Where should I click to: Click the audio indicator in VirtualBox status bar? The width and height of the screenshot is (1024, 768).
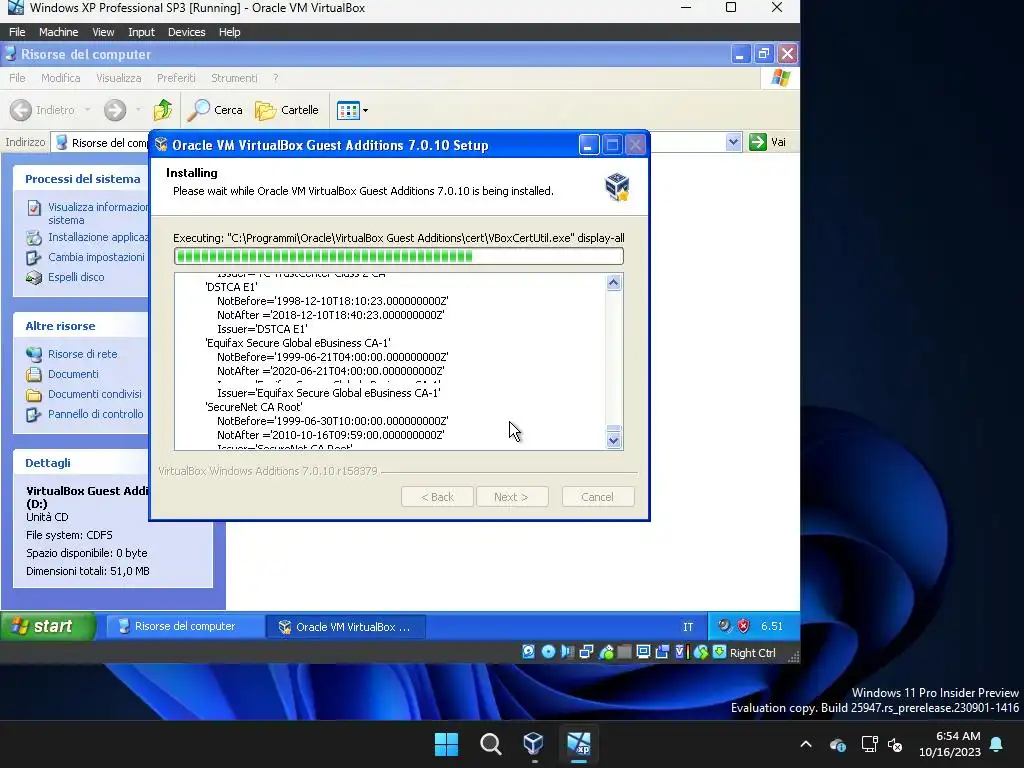[567, 652]
